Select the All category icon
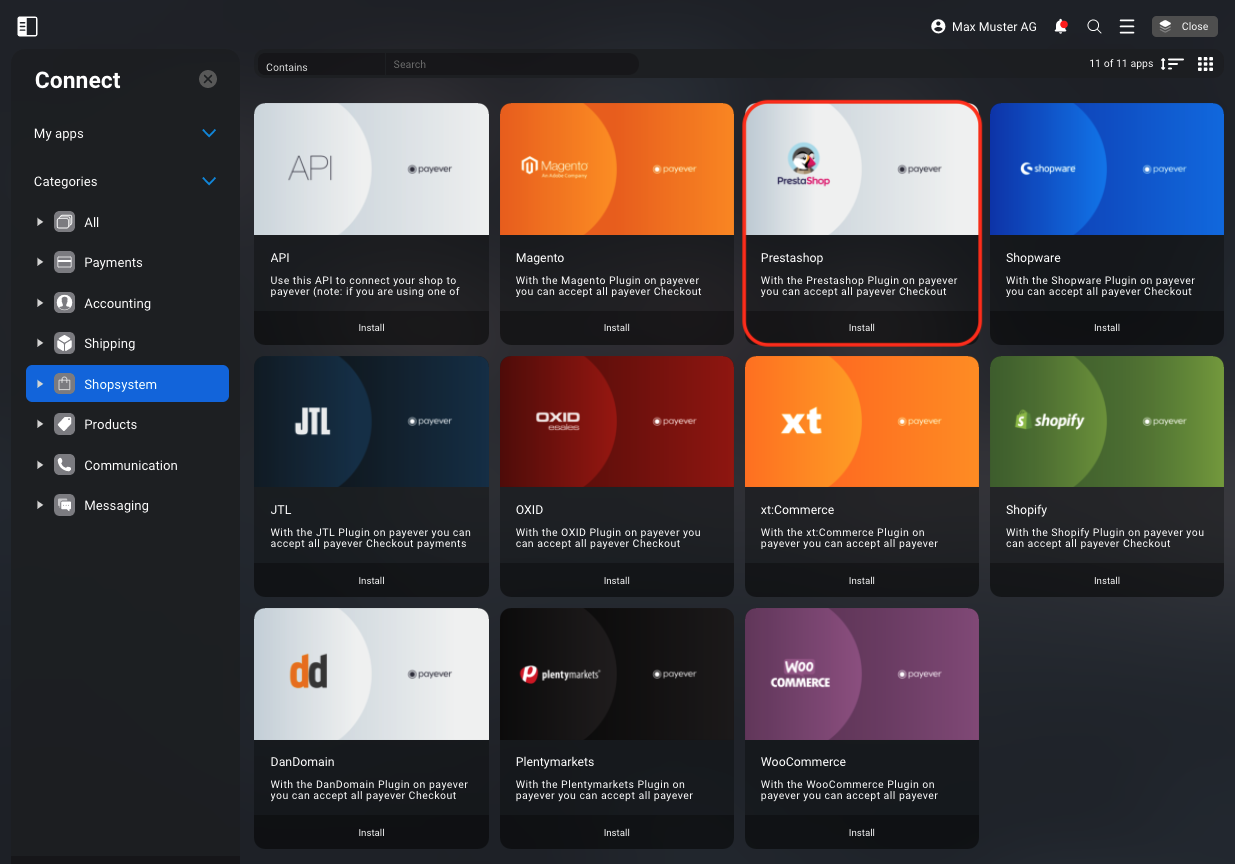 [x=65, y=222]
